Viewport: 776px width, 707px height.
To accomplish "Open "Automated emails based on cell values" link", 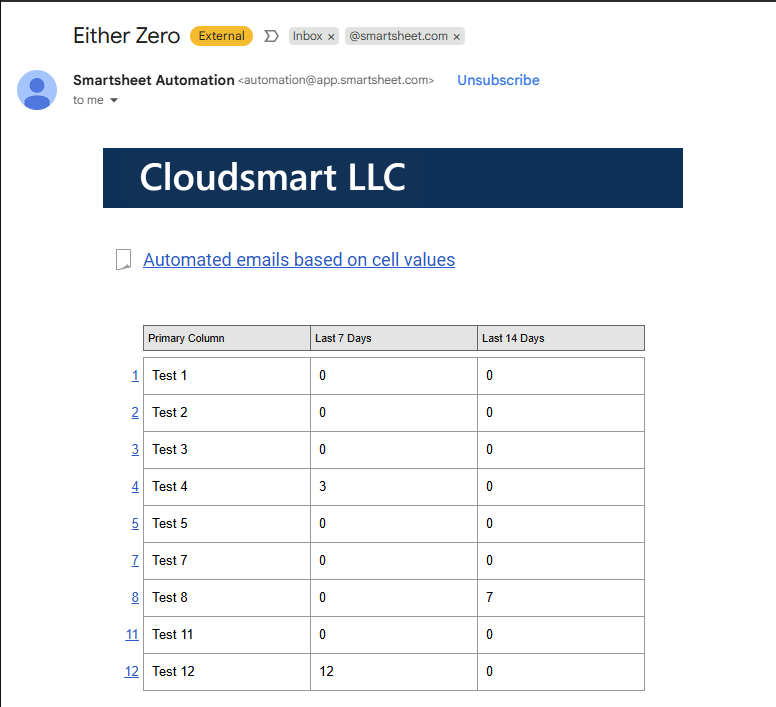I will pyautogui.click(x=299, y=260).
